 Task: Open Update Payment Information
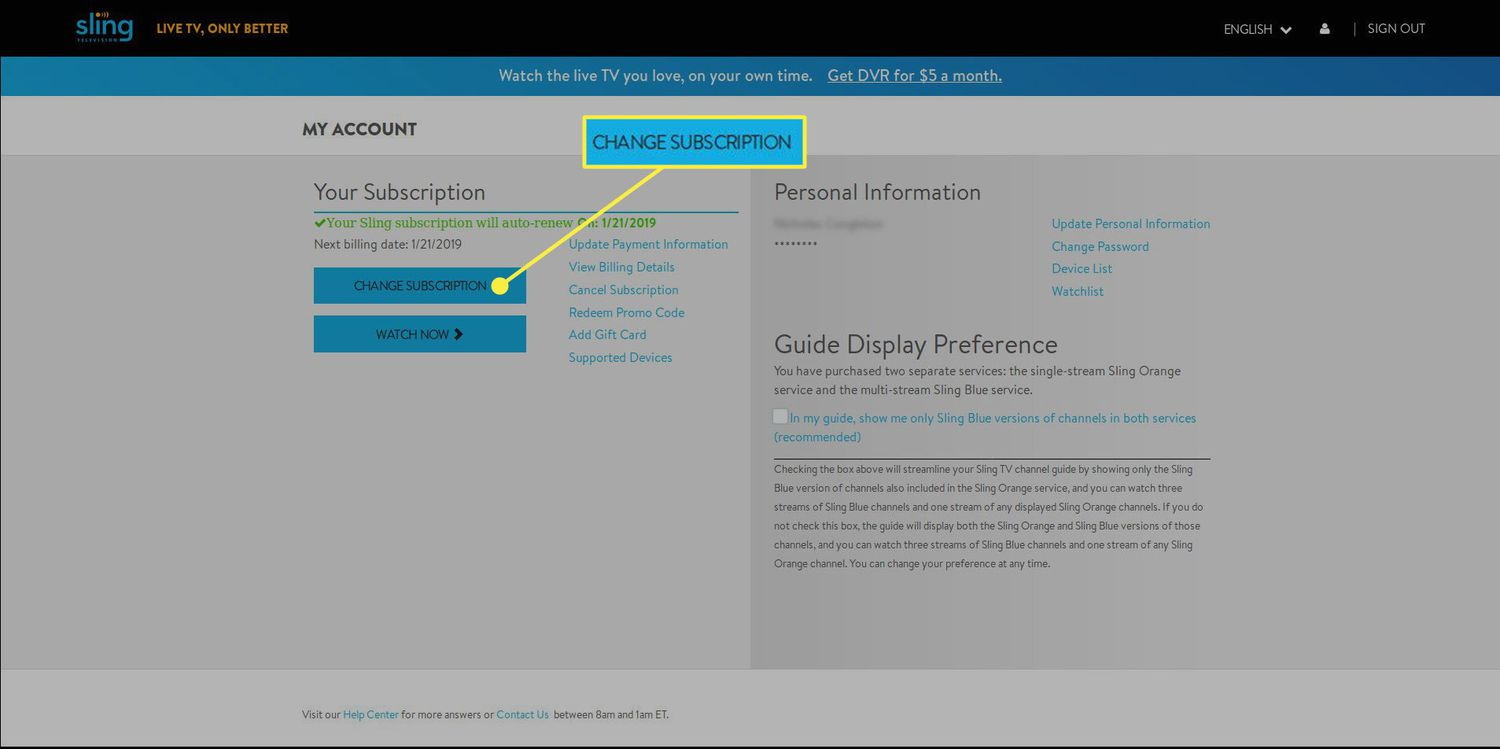(x=648, y=244)
